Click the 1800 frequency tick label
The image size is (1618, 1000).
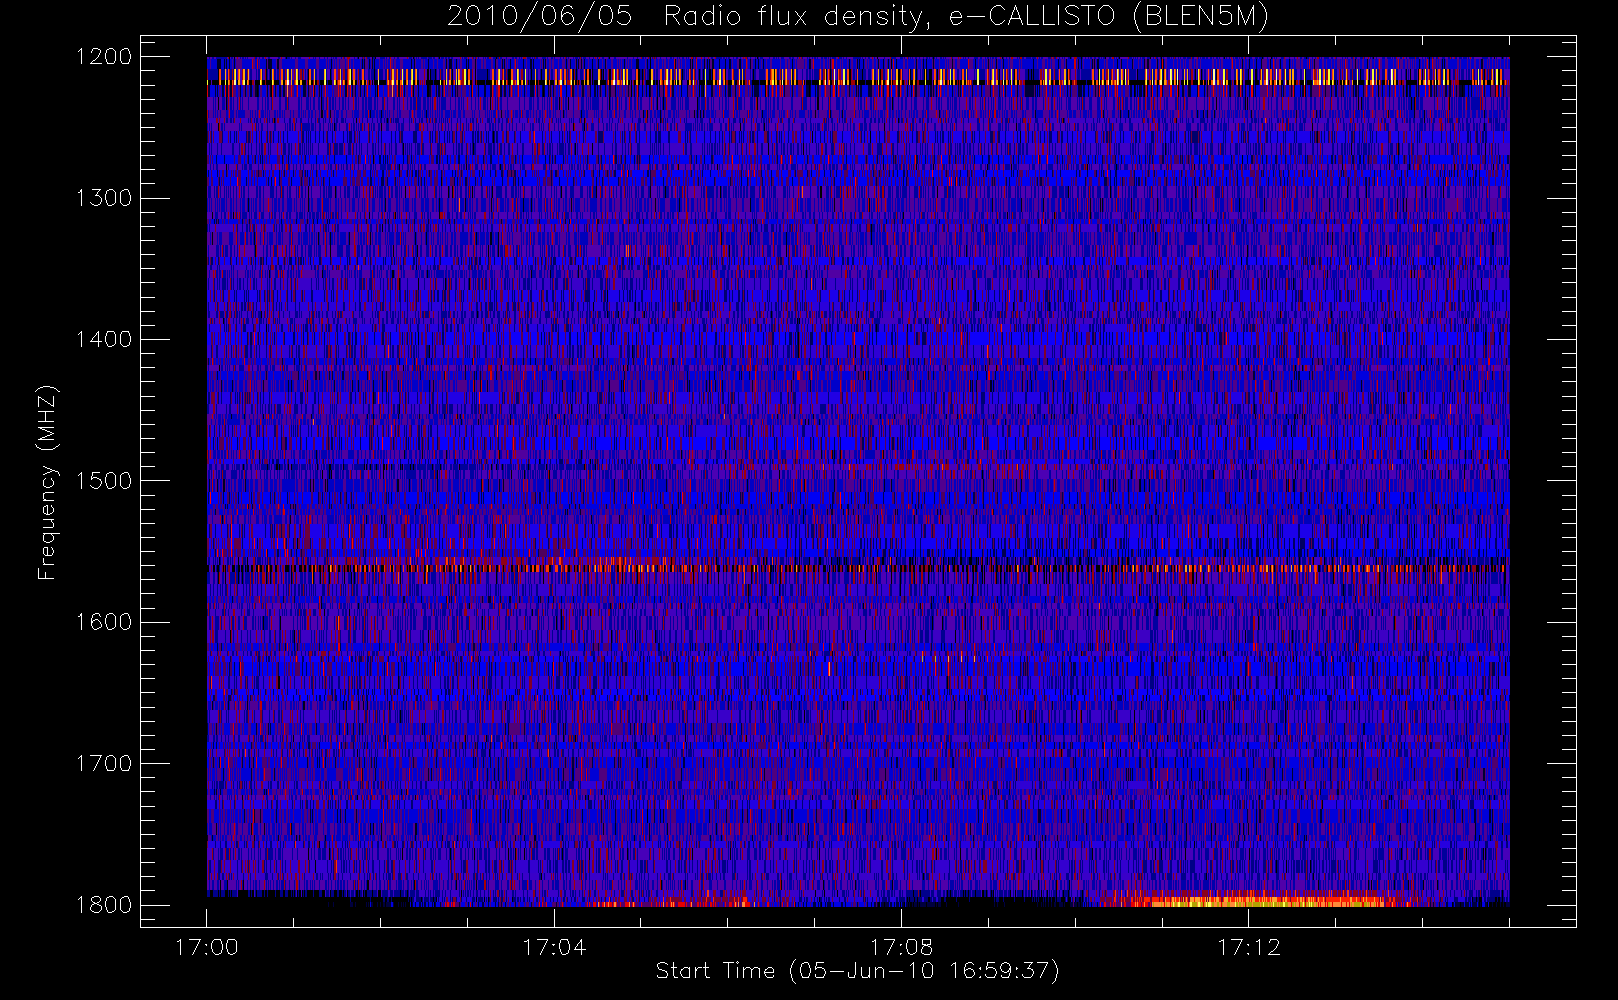point(104,905)
